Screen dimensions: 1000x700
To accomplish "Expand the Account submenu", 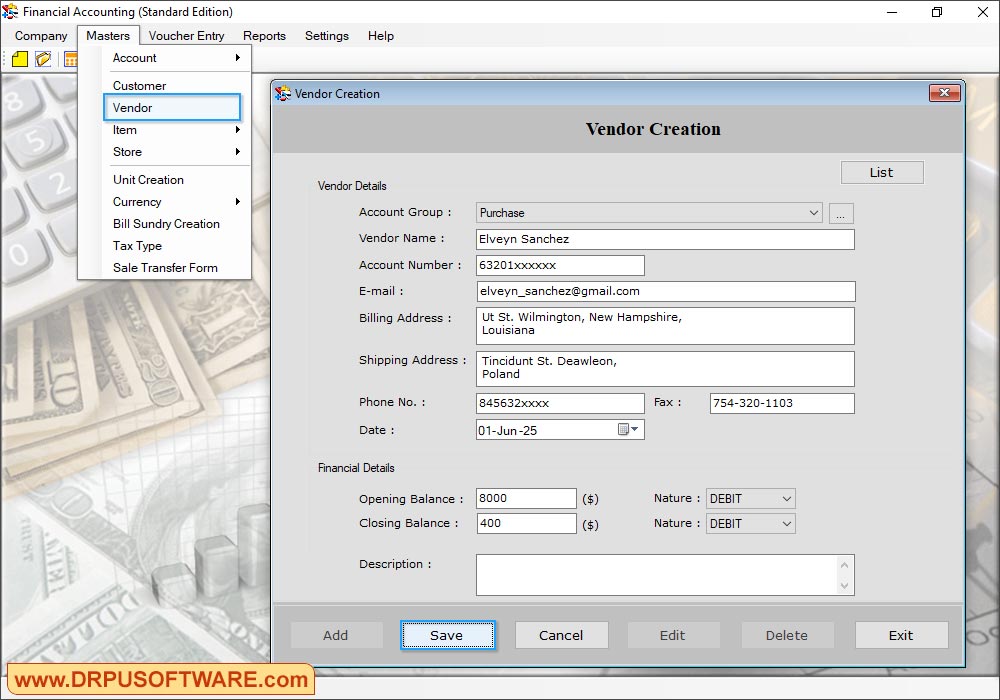I will (x=175, y=58).
